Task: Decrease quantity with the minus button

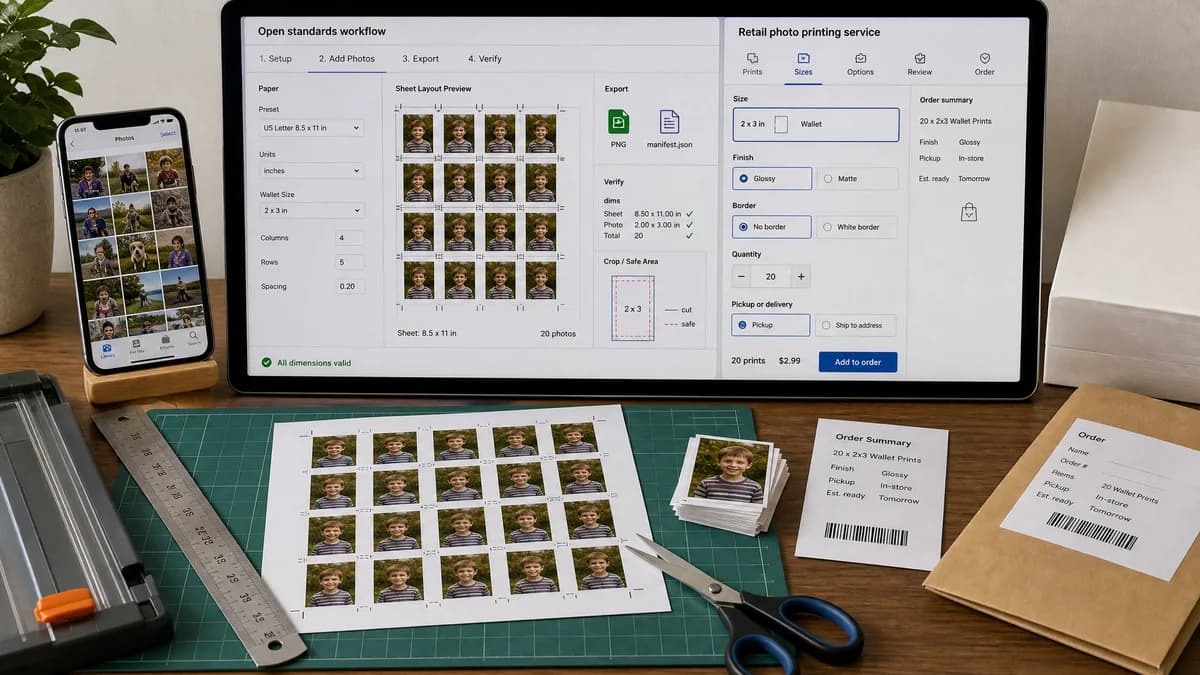Action: pyautogui.click(x=741, y=277)
